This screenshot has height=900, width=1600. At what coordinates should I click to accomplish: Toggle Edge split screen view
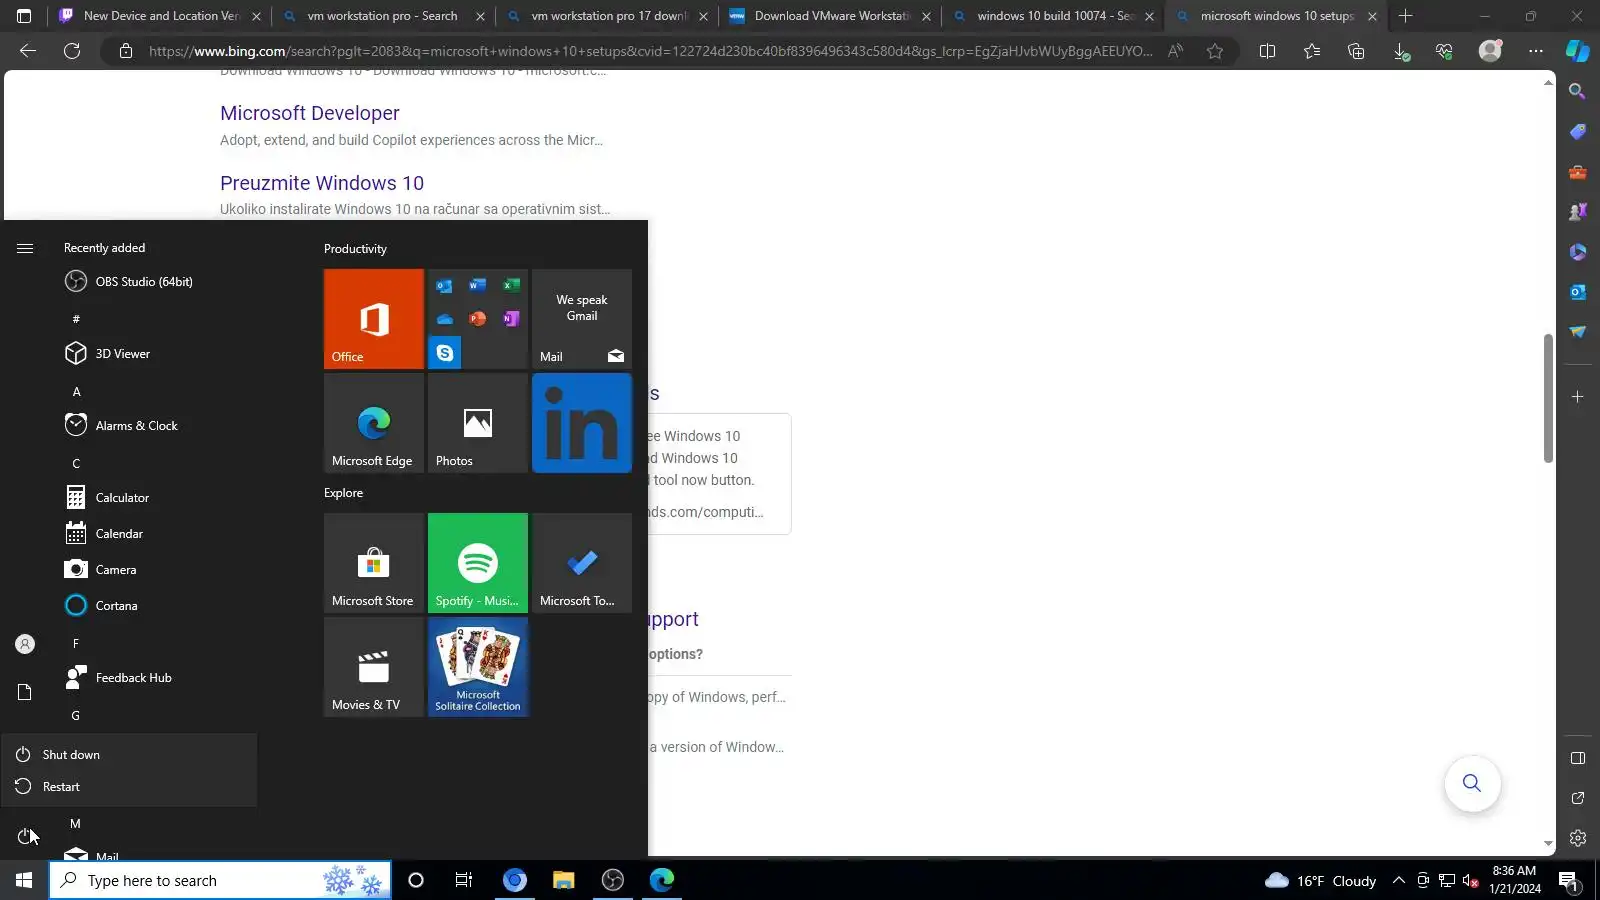pos(1267,51)
